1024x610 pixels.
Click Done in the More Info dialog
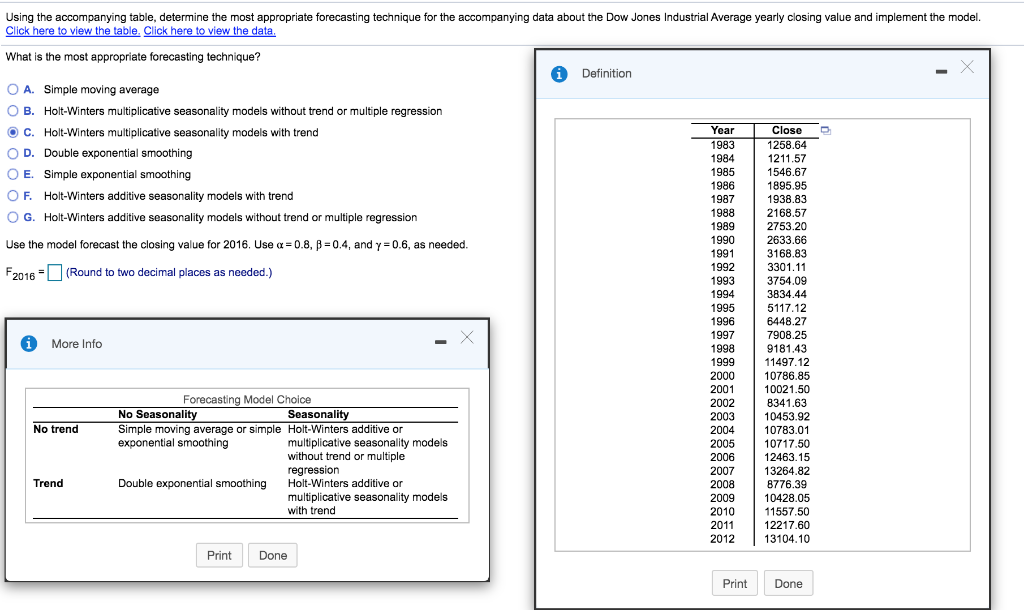pyautogui.click(x=273, y=555)
